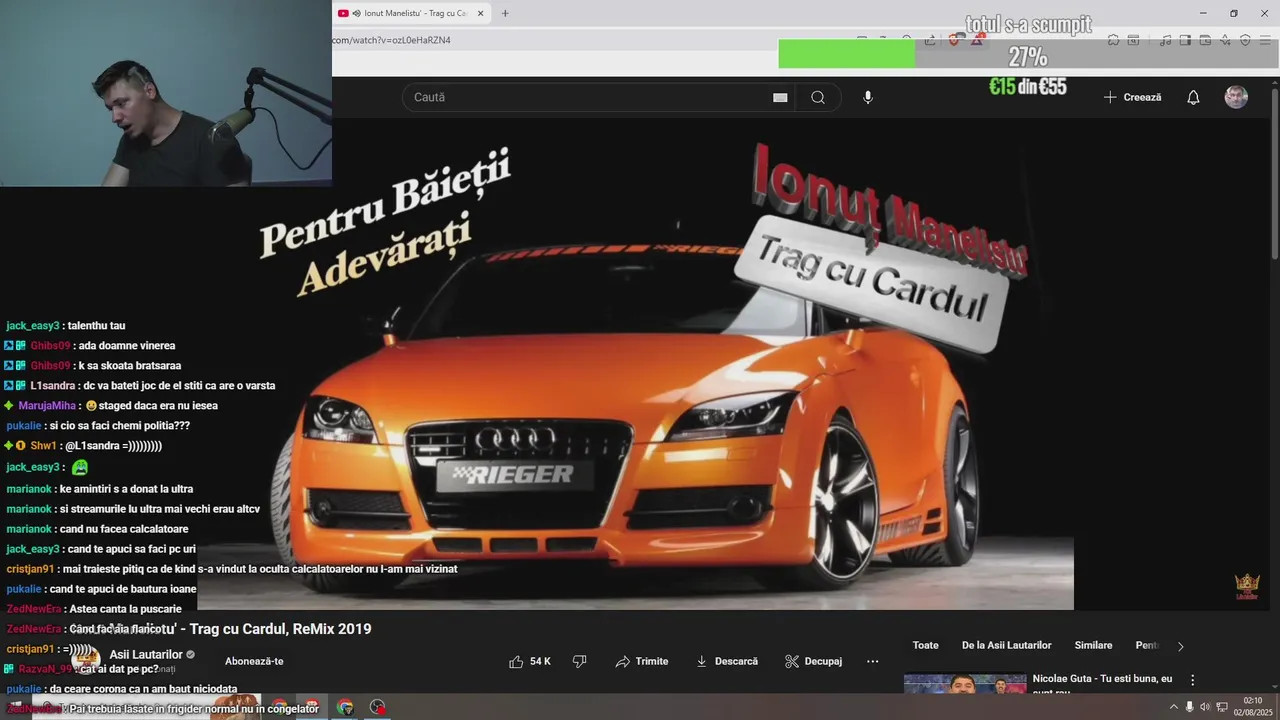Open browser extensions puzzle icon
The image size is (1280, 720).
pos(1113,40)
